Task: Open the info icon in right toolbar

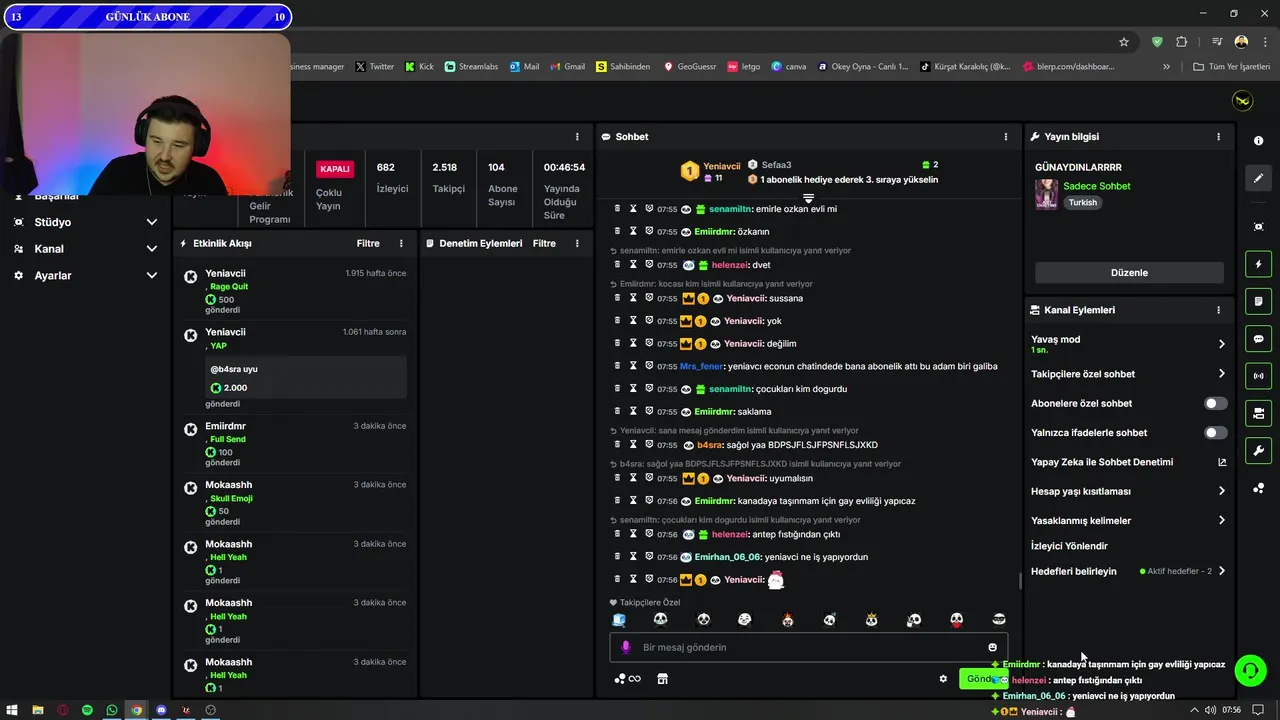Action: 1258,141
